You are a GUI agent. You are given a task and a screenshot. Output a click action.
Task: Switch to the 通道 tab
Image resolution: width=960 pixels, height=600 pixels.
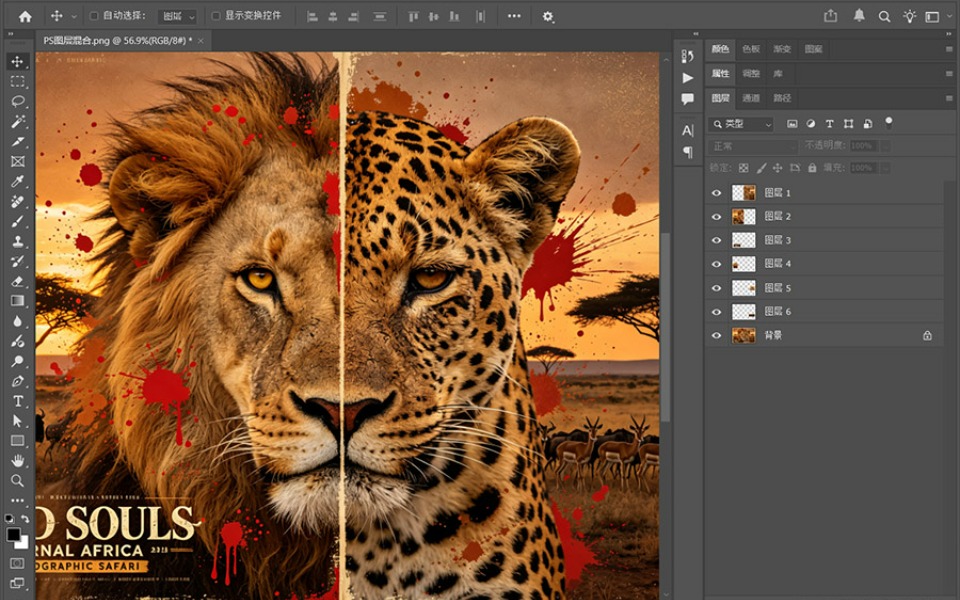[x=751, y=98]
